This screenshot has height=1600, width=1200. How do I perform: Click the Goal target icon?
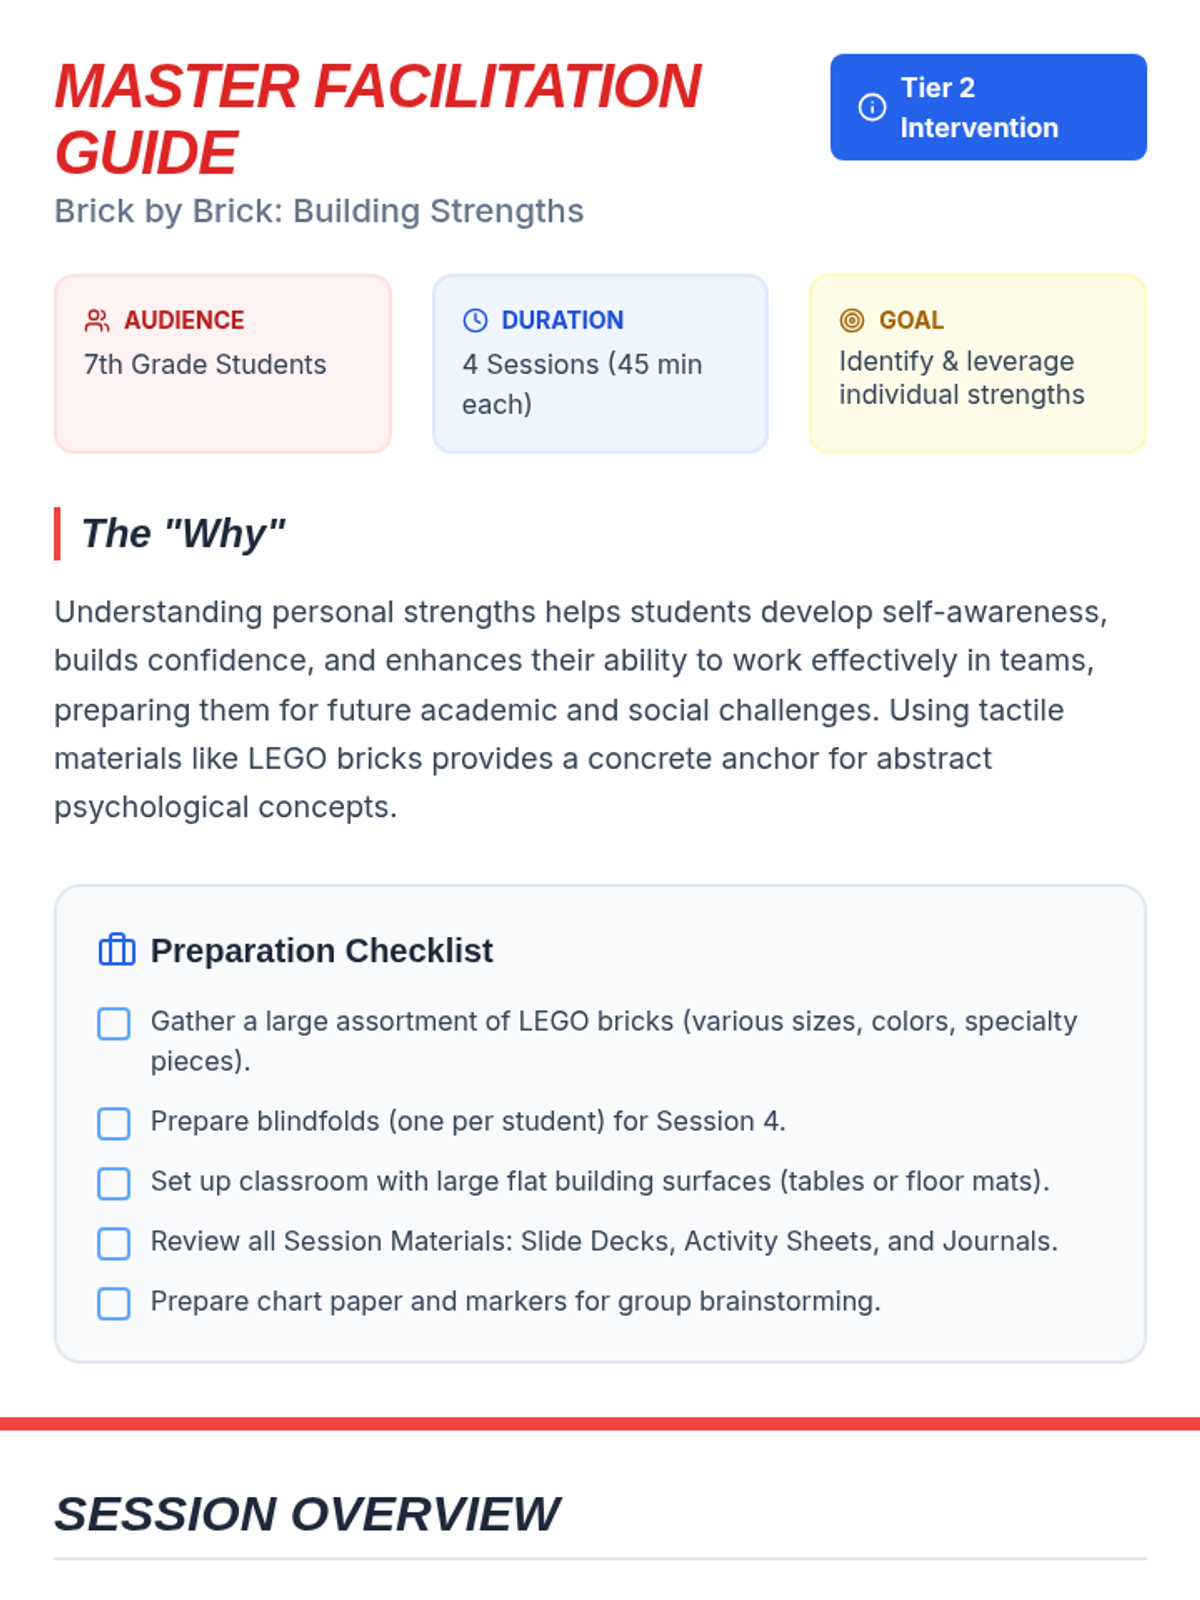852,320
